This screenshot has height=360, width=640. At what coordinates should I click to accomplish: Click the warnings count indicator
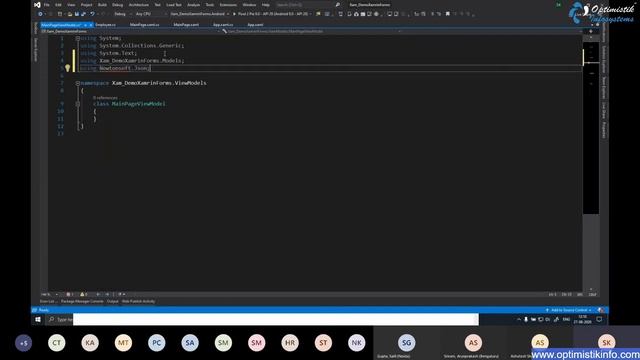84,294
